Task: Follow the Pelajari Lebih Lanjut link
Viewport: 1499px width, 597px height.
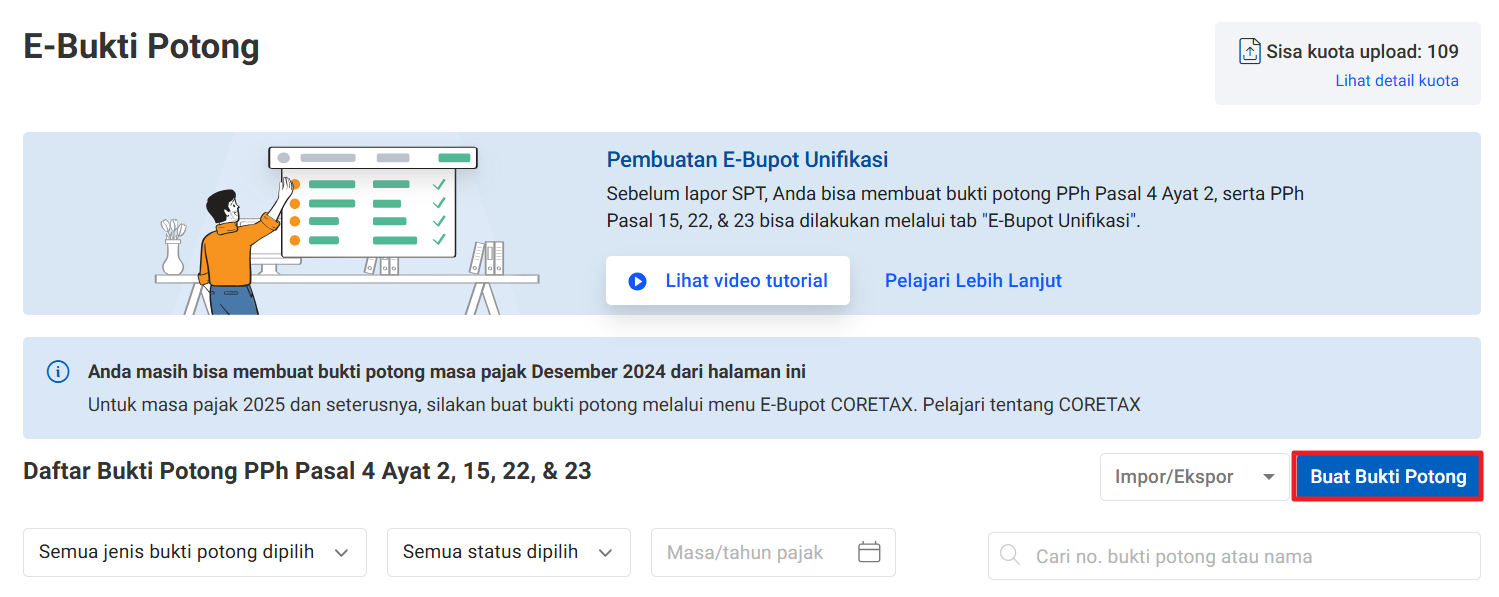Action: 972,281
